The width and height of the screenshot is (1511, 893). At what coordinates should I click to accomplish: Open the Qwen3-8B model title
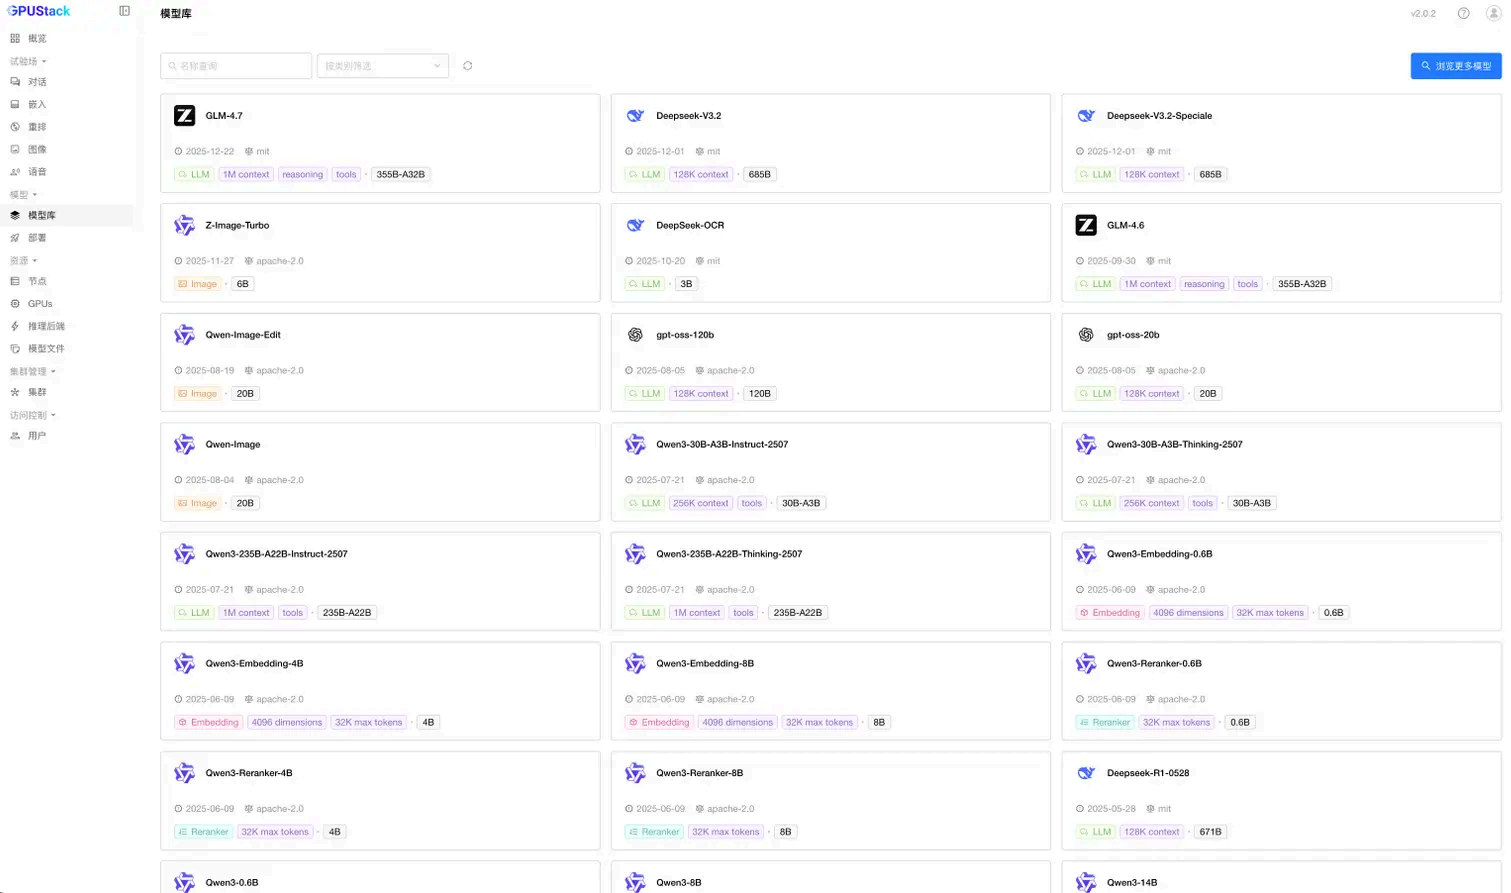[679, 882]
